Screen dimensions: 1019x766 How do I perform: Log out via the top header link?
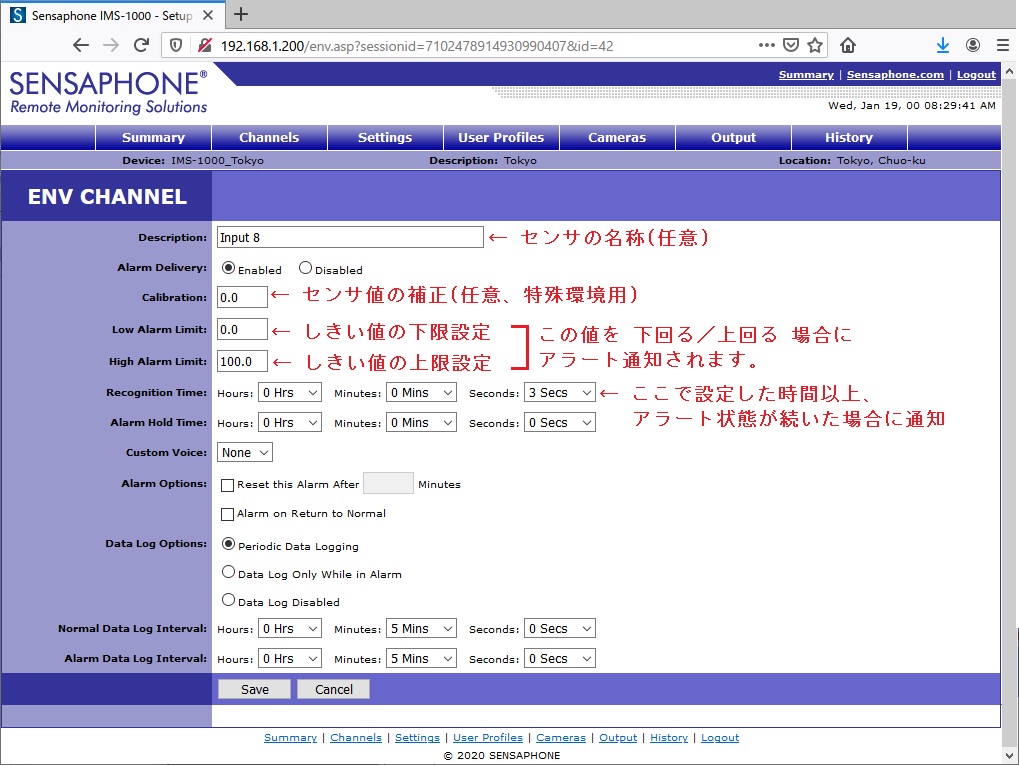[976, 75]
